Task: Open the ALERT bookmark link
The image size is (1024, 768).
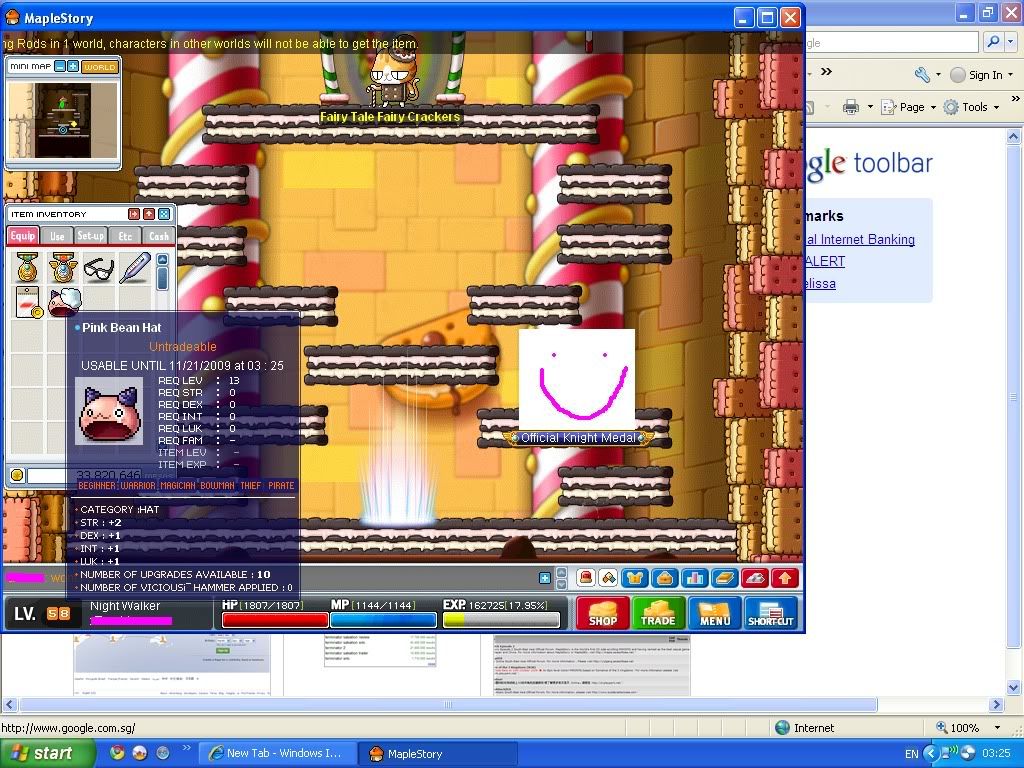Action: (x=825, y=261)
